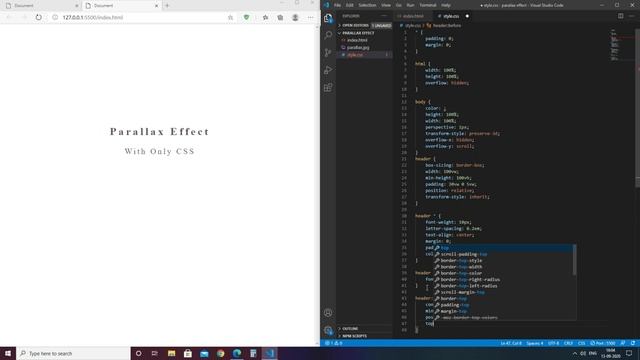This screenshot has height=360, width=640.
Task: Open the Search view in activity bar
Action: 328,35
